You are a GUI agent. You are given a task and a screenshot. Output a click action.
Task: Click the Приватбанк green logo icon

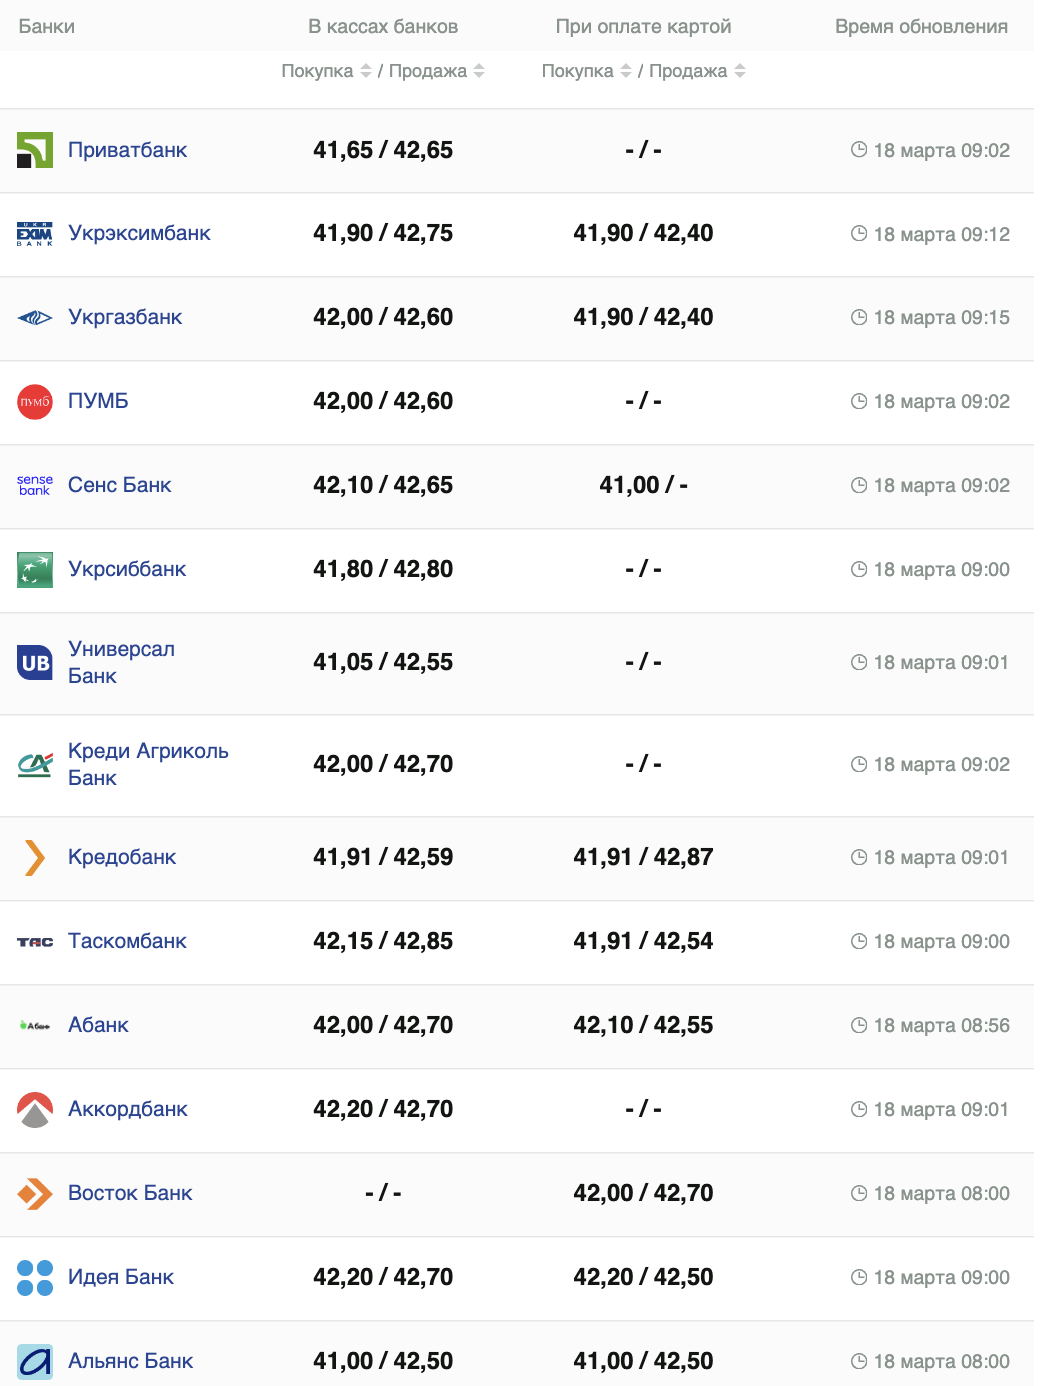(x=35, y=150)
